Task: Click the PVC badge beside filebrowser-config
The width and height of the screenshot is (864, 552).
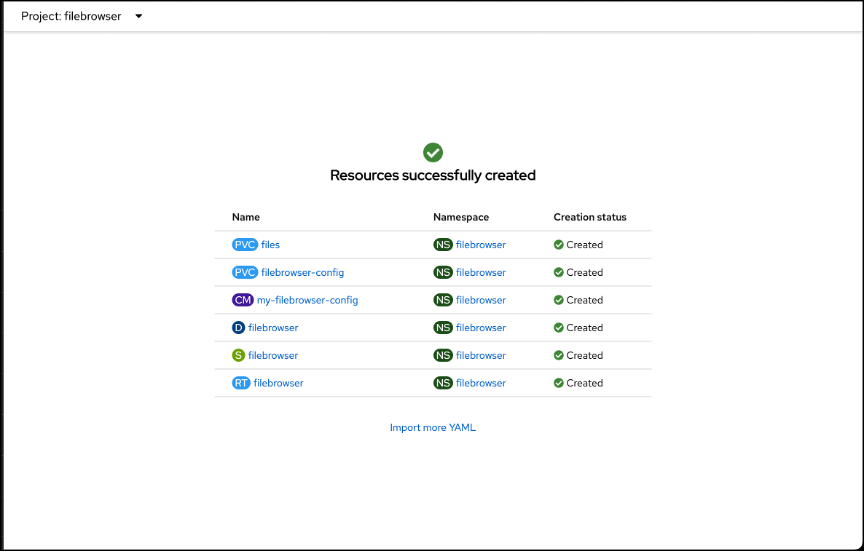Action: pyautogui.click(x=245, y=272)
